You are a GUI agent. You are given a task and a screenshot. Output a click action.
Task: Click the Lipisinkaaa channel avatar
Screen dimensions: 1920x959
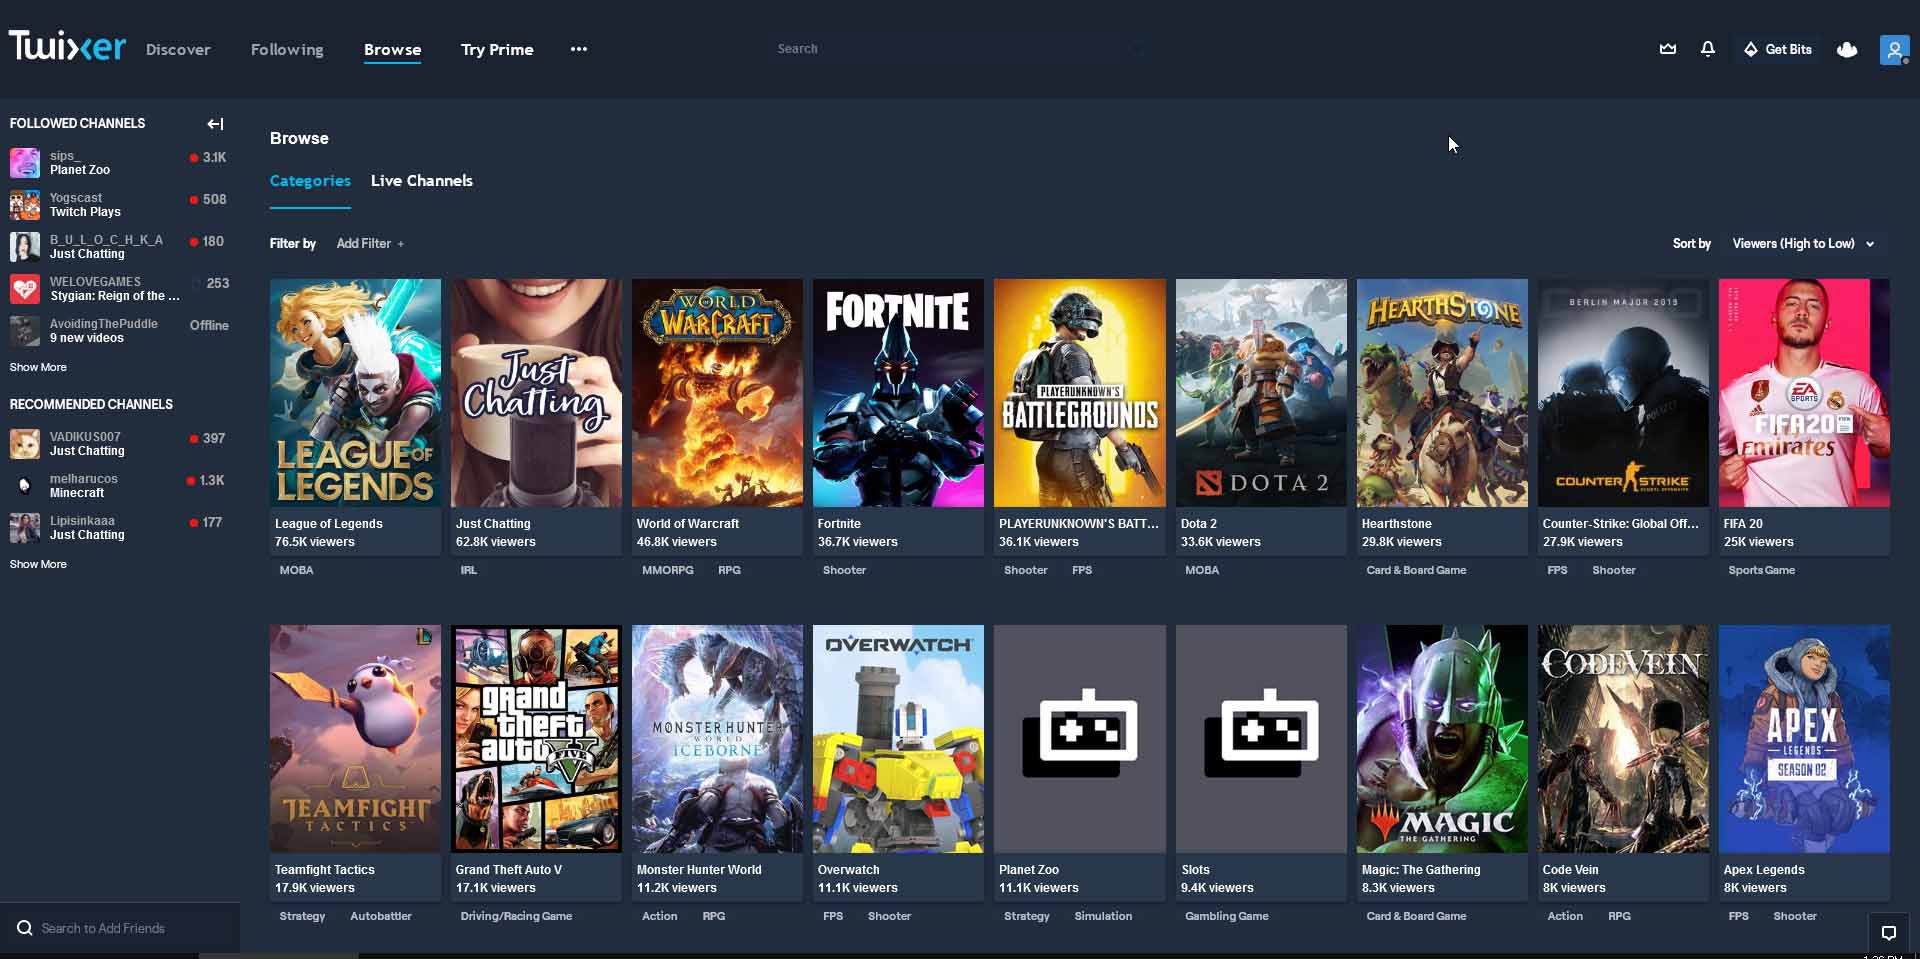click(x=25, y=528)
